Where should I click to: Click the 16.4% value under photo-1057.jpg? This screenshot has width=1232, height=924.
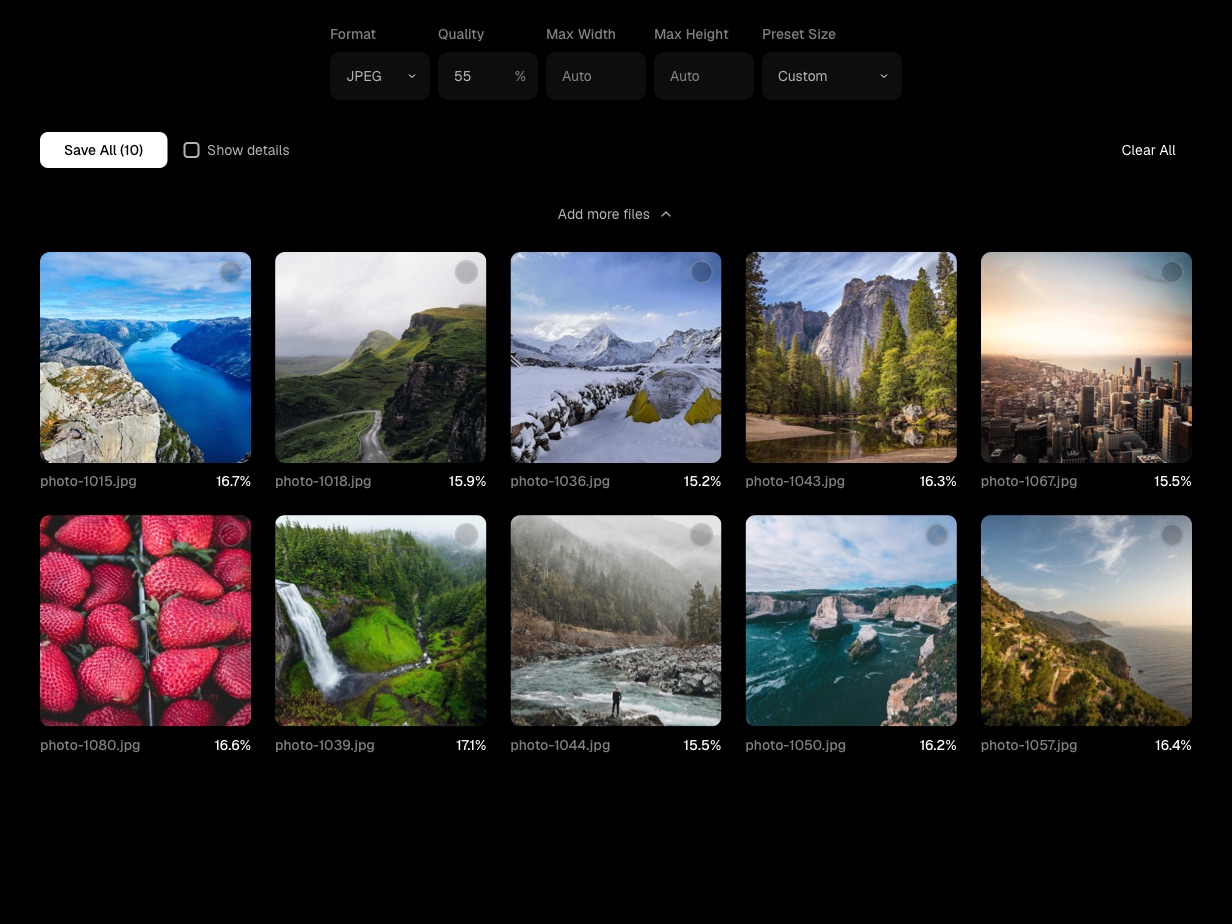tap(1173, 745)
